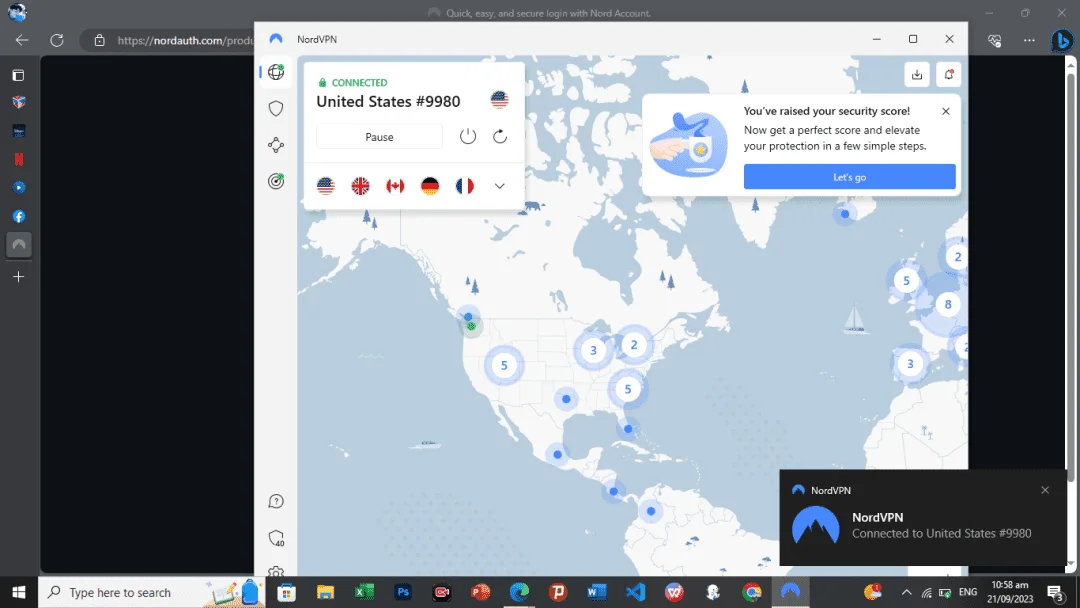Screen dimensions: 1080x608
Task: Click the United States #9980 server name
Action: pyautogui.click(x=388, y=101)
